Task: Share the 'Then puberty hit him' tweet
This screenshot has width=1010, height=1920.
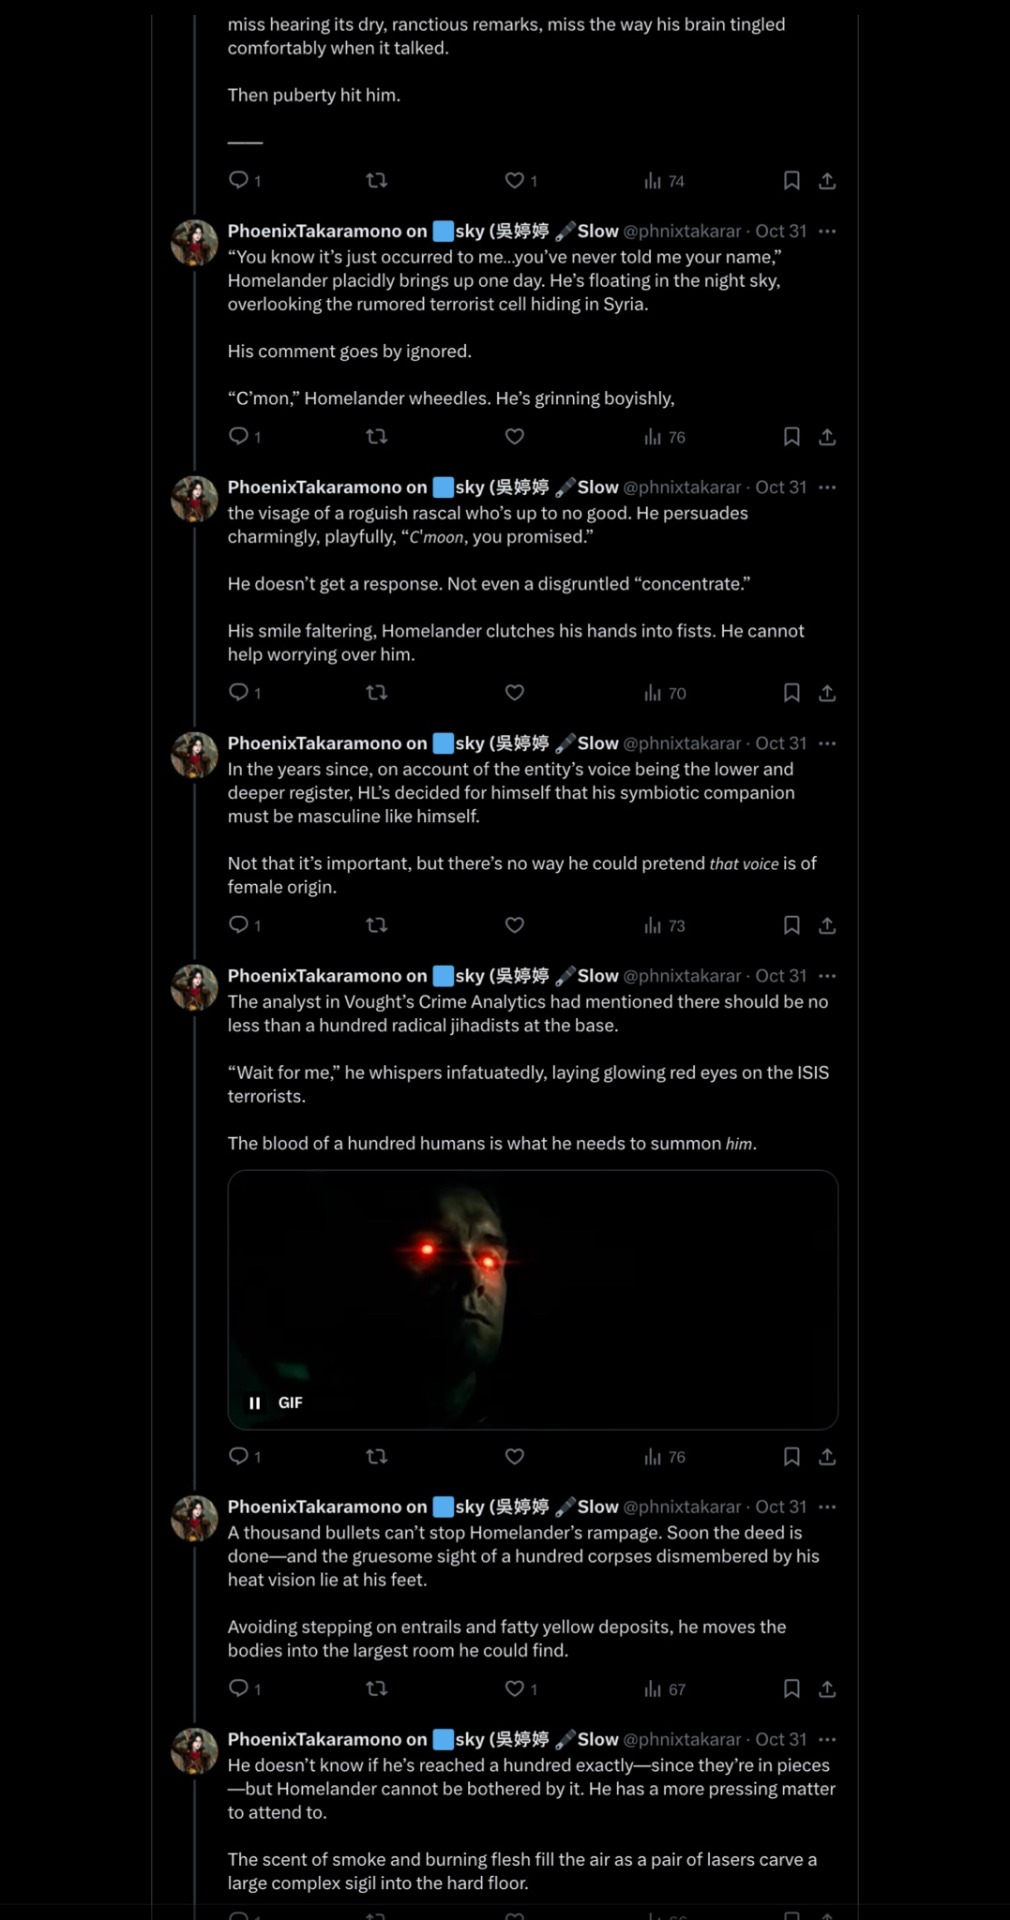Action: coord(827,180)
